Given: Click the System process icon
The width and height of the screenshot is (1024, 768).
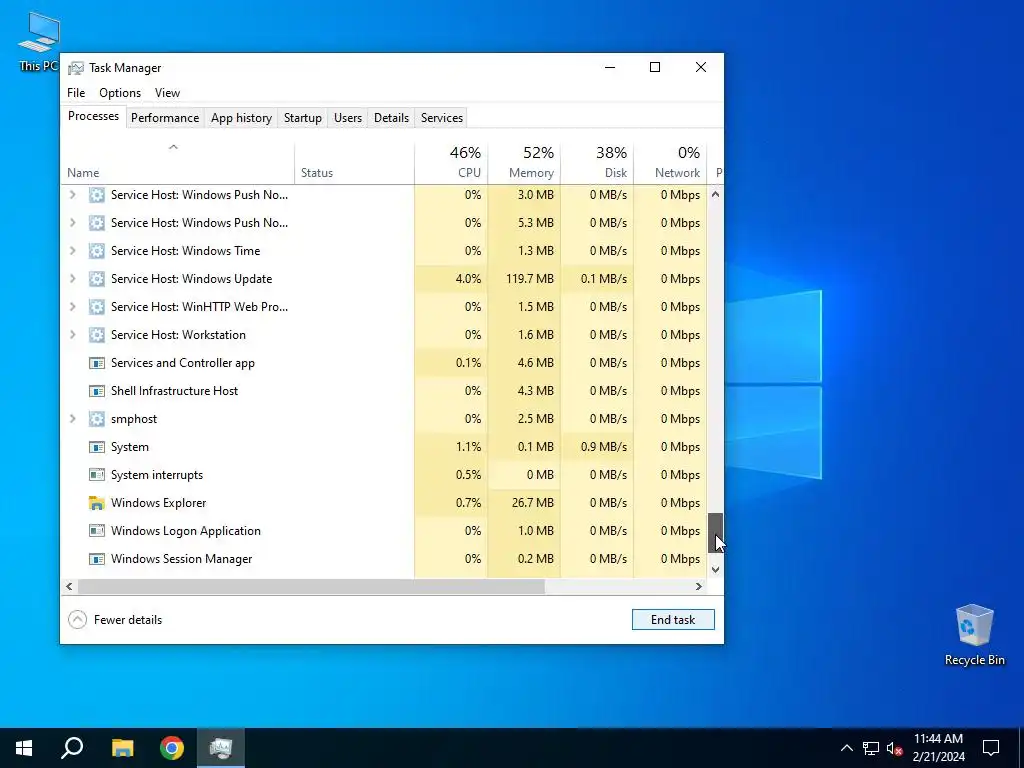Looking at the screenshot, I should pos(97,447).
